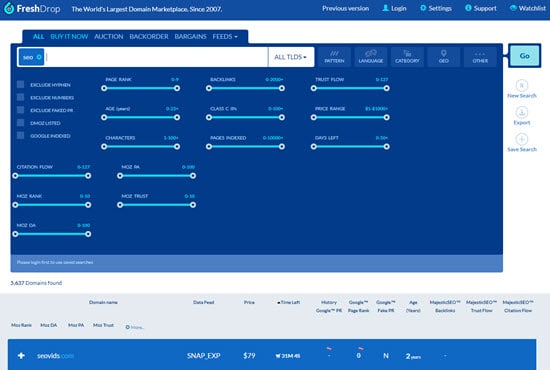
Task: Click Moz PA slider left handle
Action: pyautogui.click(x=120, y=176)
